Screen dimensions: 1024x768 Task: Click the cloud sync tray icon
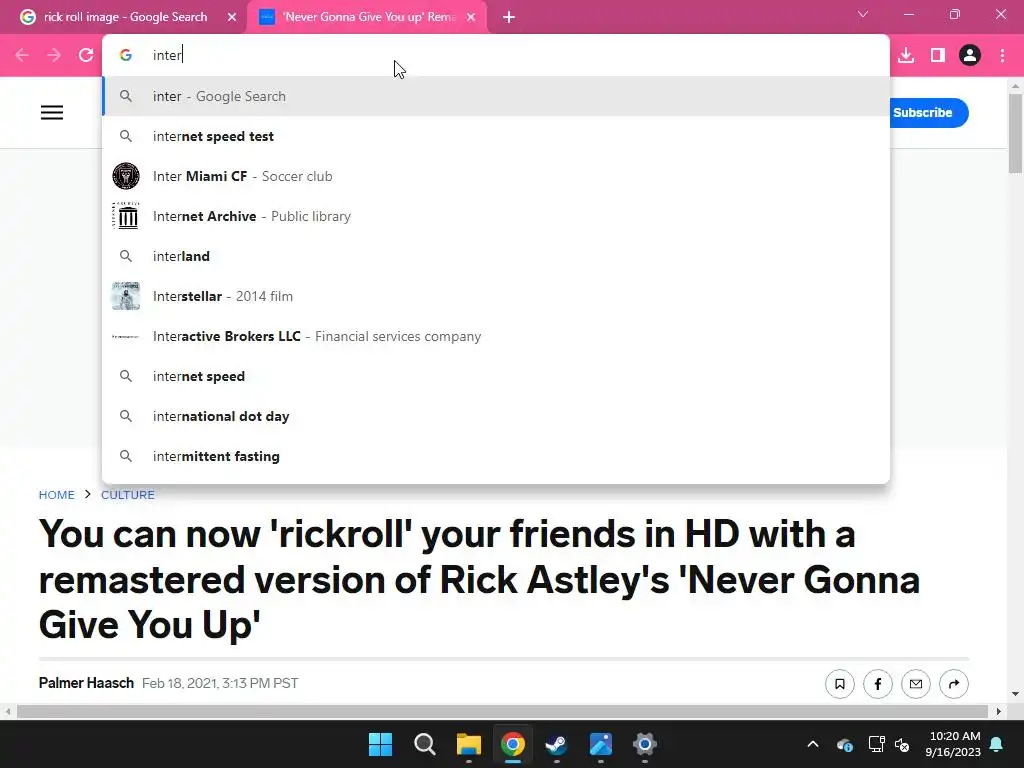pos(844,744)
